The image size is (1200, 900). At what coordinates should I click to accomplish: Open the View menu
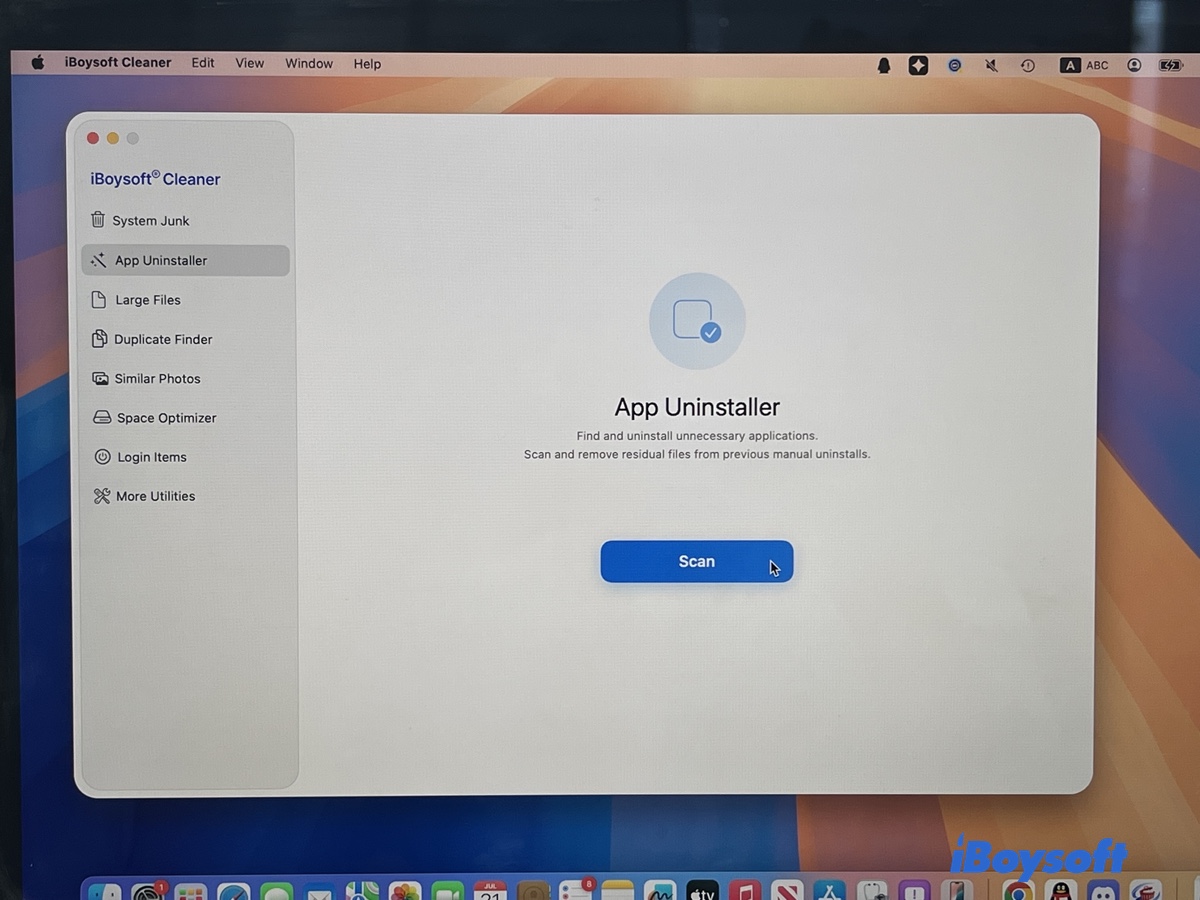250,63
